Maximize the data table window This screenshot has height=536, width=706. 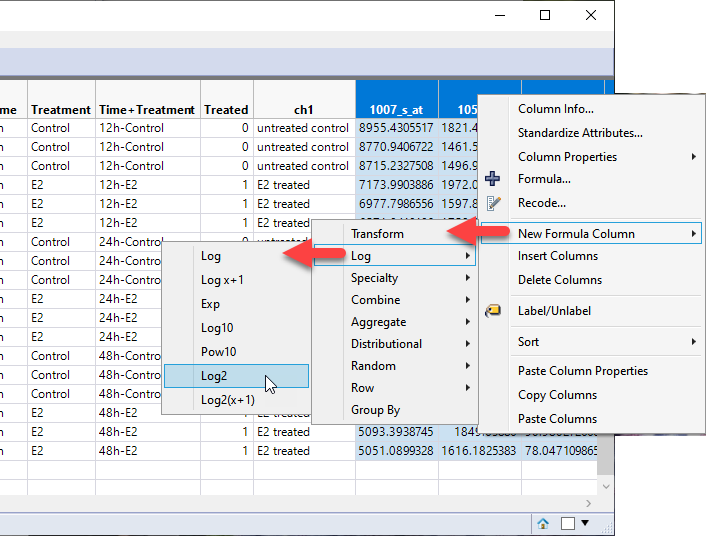click(545, 15)
